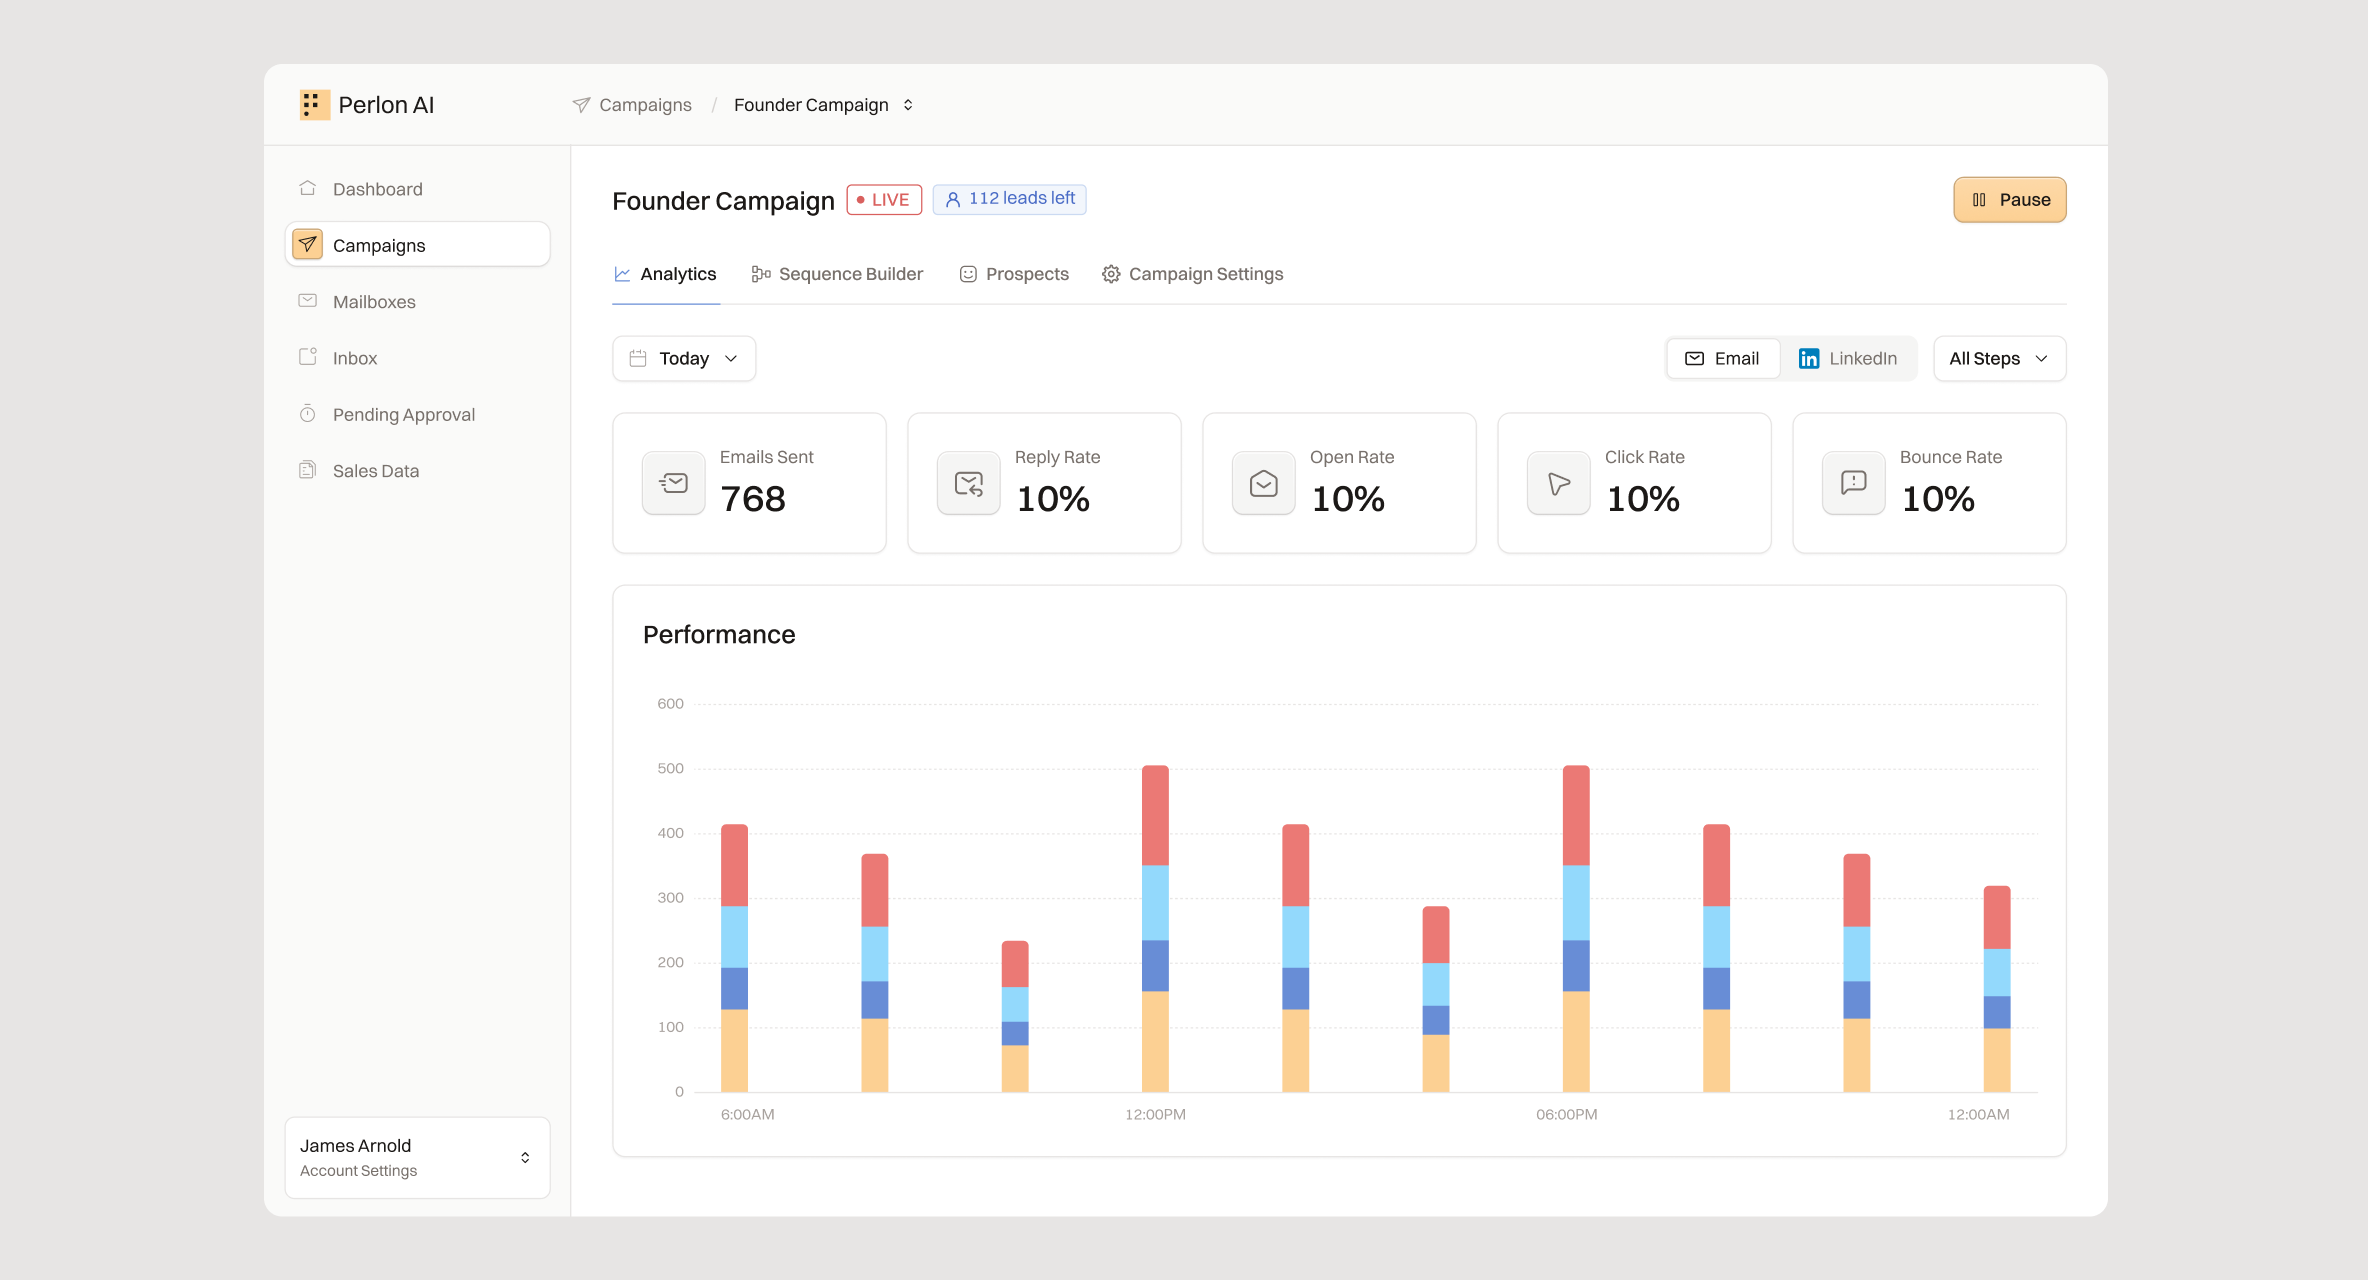This screenshot has height=1280, width=2368.
Task: Click the Emails Sent card icon
Action: [674, 483]
